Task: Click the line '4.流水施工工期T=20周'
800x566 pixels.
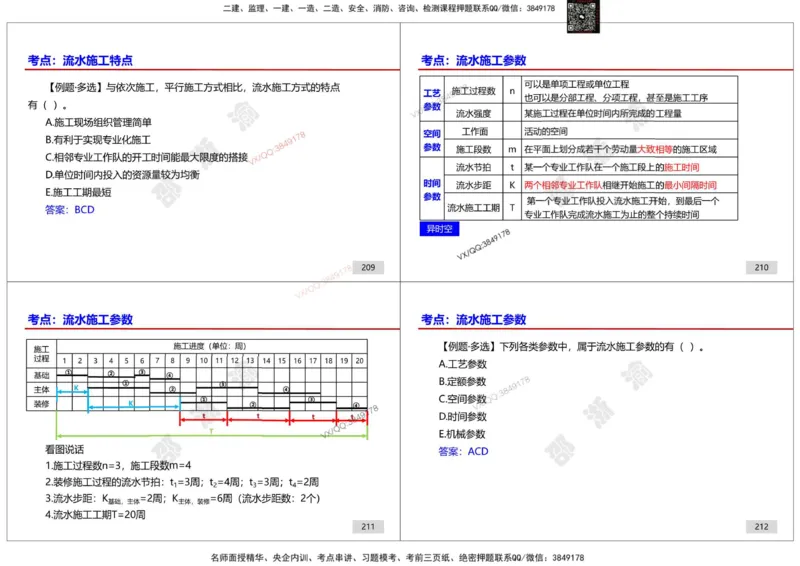Action: coord(95,514)
